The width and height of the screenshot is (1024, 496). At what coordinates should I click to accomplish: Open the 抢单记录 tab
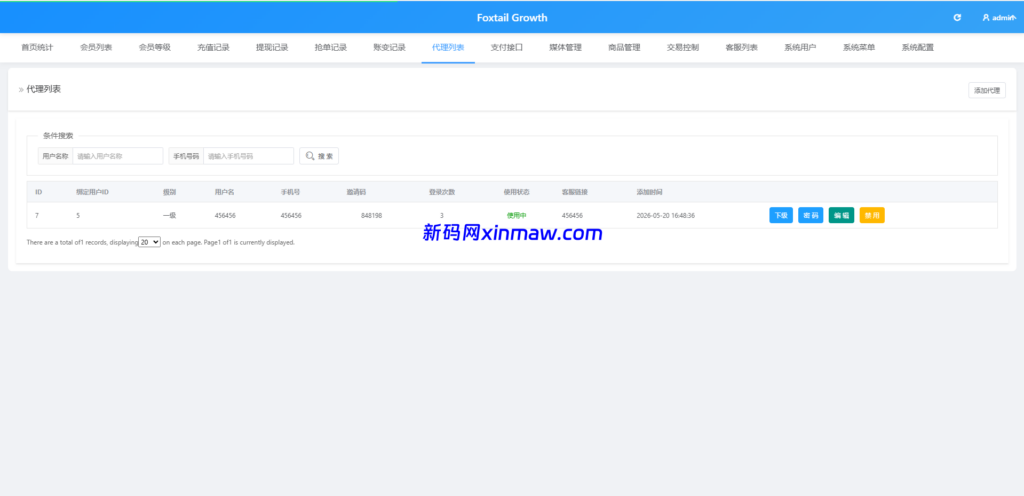click(x=330, y=48)
